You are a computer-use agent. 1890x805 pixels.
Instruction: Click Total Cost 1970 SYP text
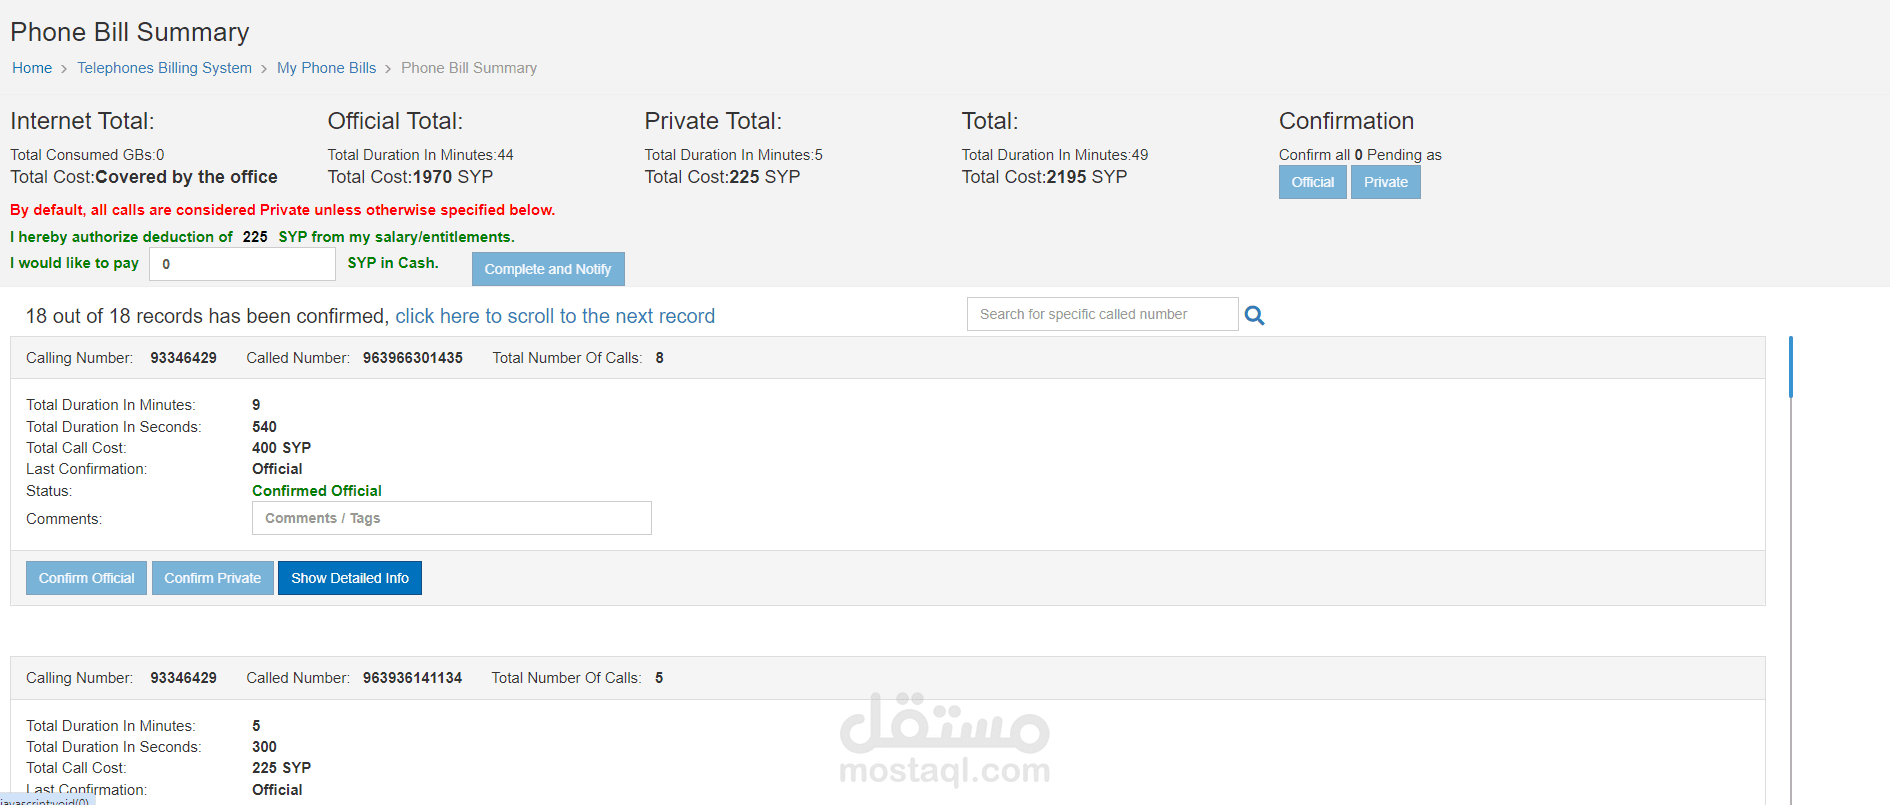410,177
